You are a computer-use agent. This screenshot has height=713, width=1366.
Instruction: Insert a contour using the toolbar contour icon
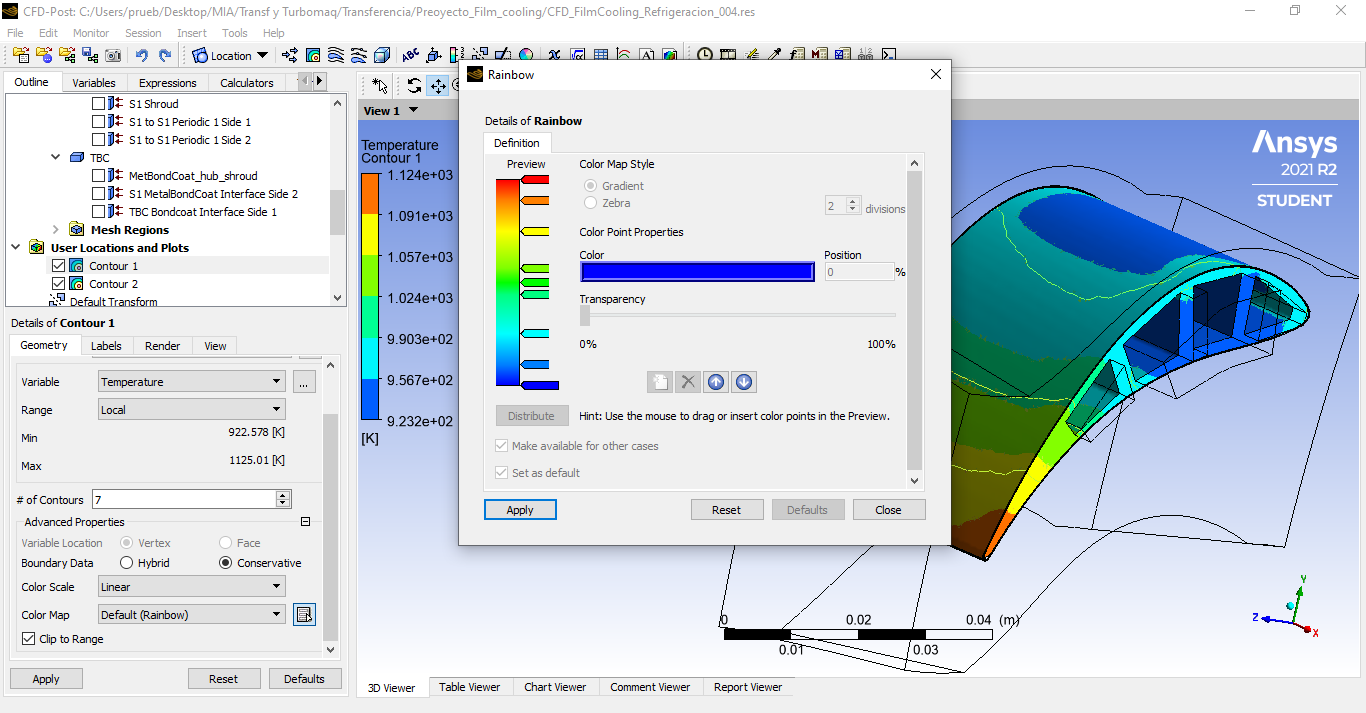tap(313, 55)
